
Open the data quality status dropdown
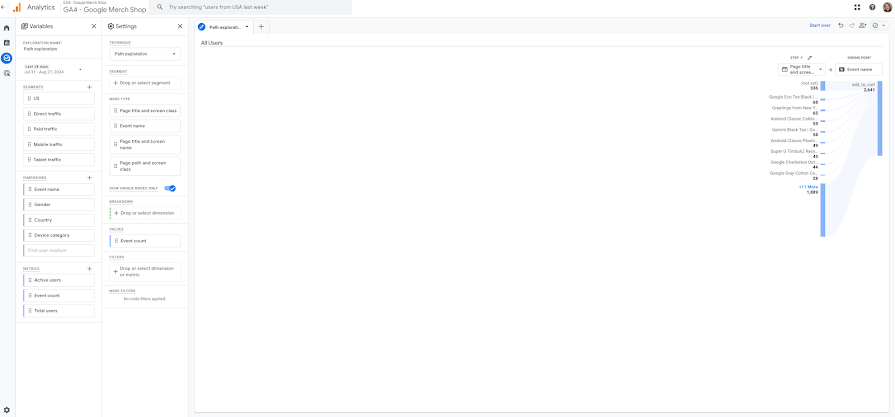878,26
